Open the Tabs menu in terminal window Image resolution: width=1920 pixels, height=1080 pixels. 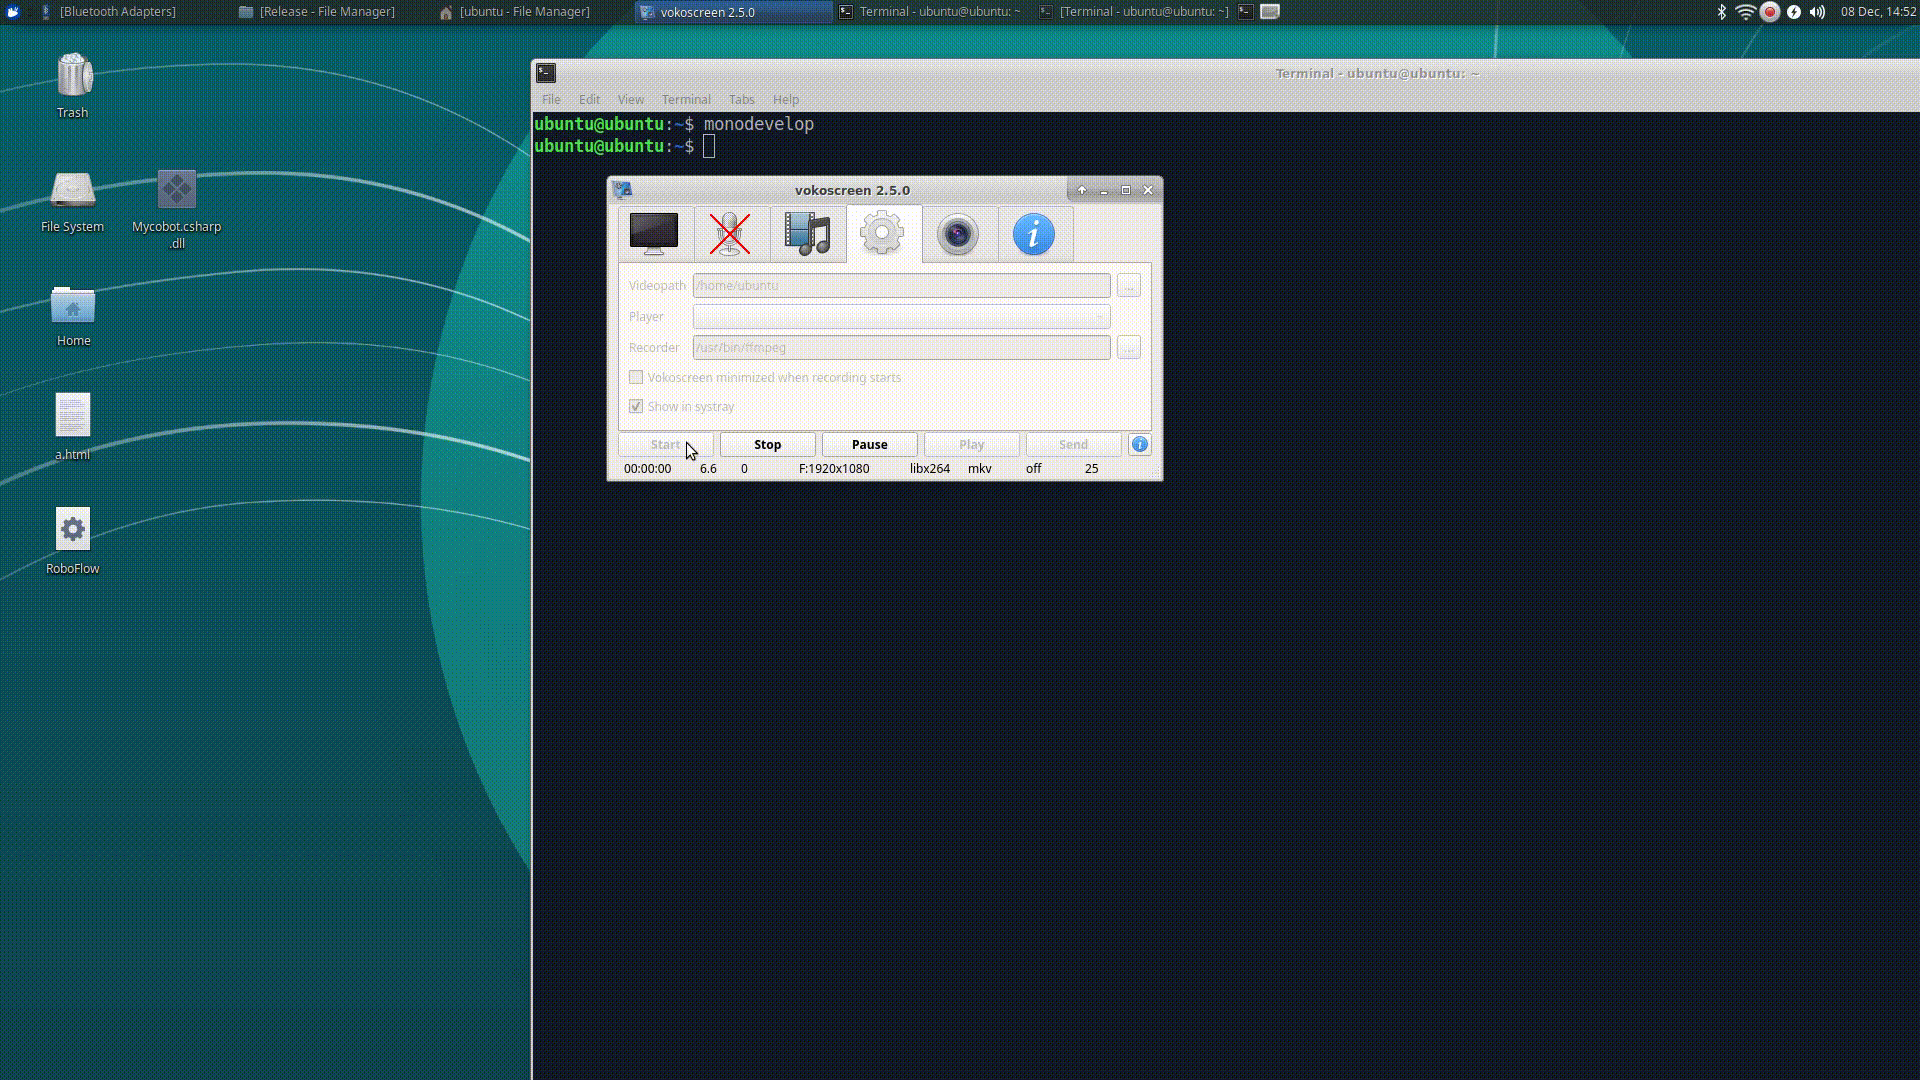(x=741, y=99)
